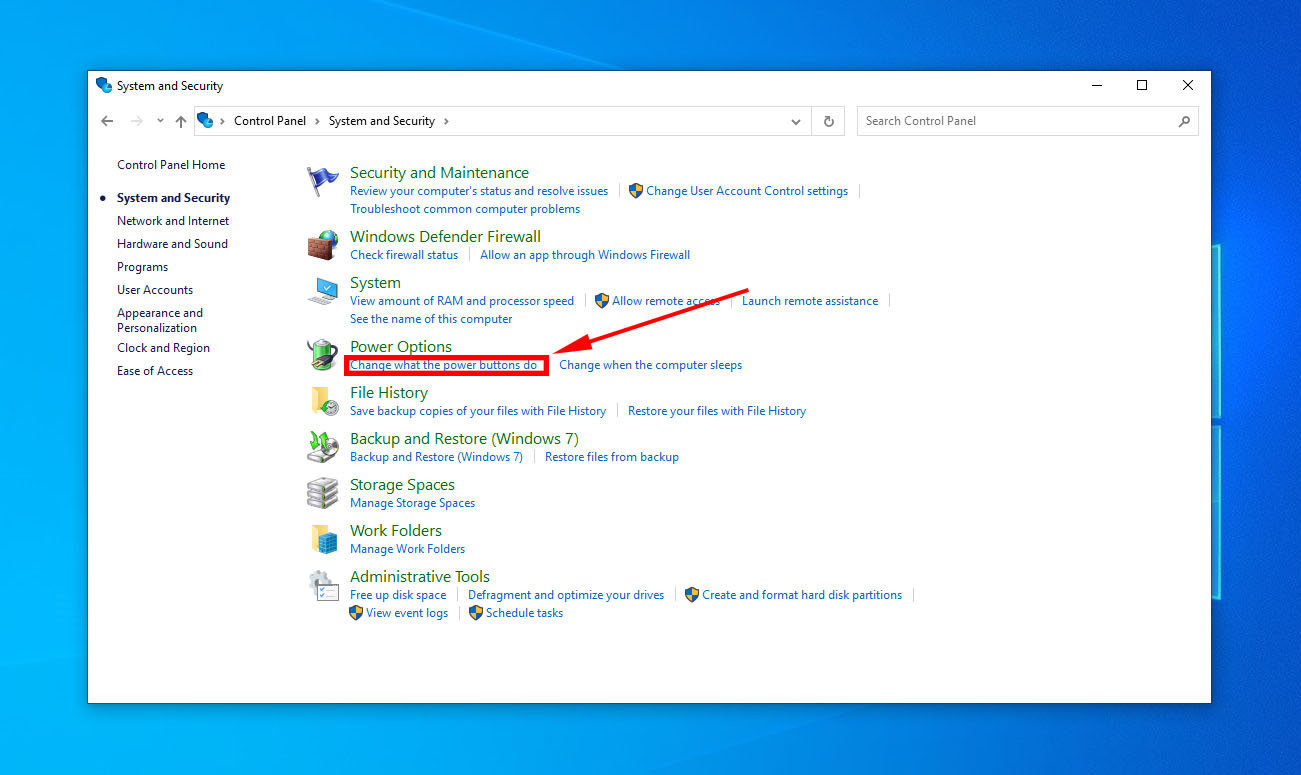Open Clock and Region category

(x=163, y=348)
